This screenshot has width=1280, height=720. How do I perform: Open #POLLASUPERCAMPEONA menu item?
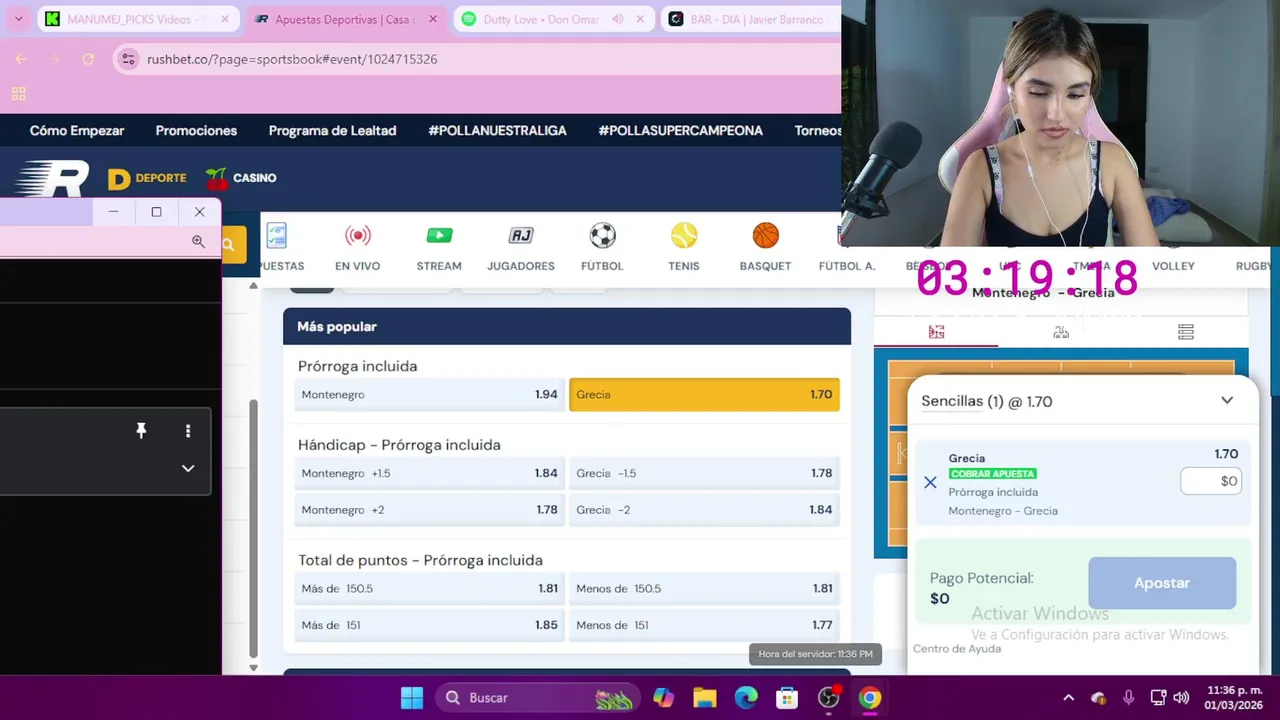click(x=680, y=131)
